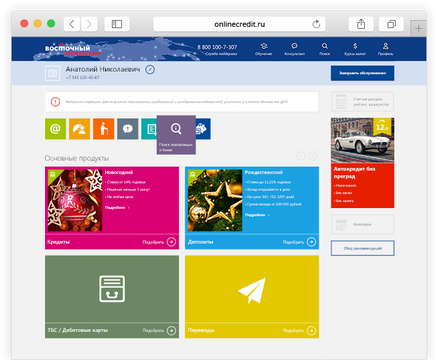Open a new Safari tab

point(418,29)
